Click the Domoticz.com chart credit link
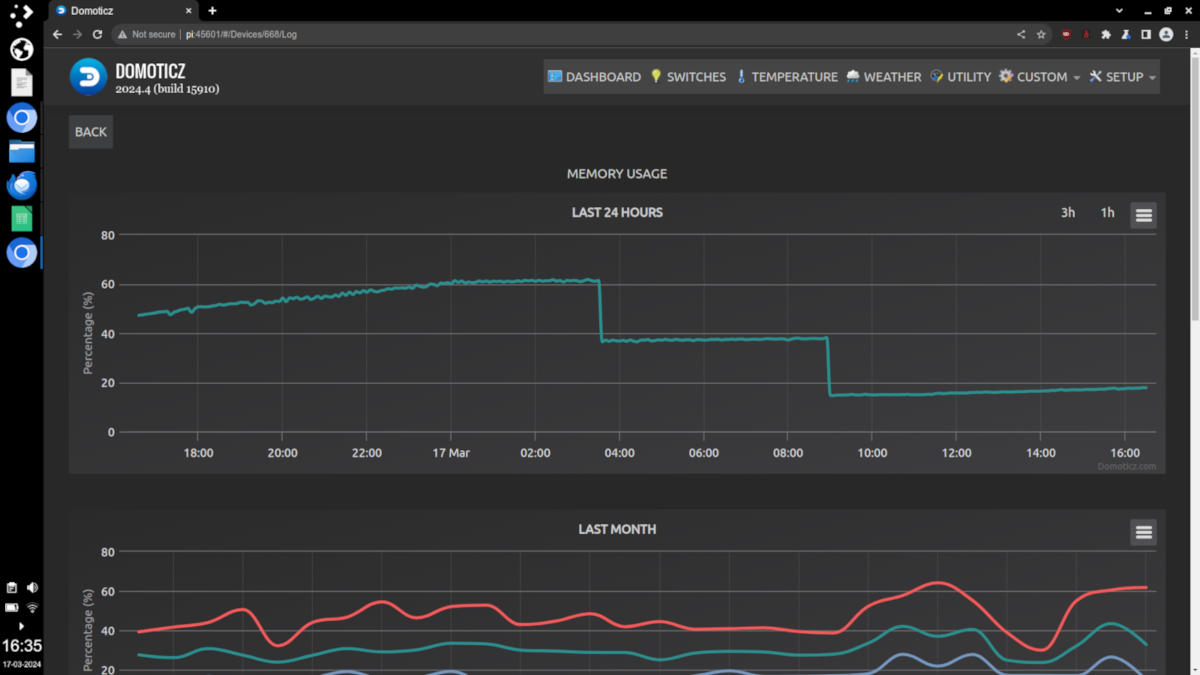Image resolution: width=1200 pixels, height=675 pixels. [x=1126, y=466]
